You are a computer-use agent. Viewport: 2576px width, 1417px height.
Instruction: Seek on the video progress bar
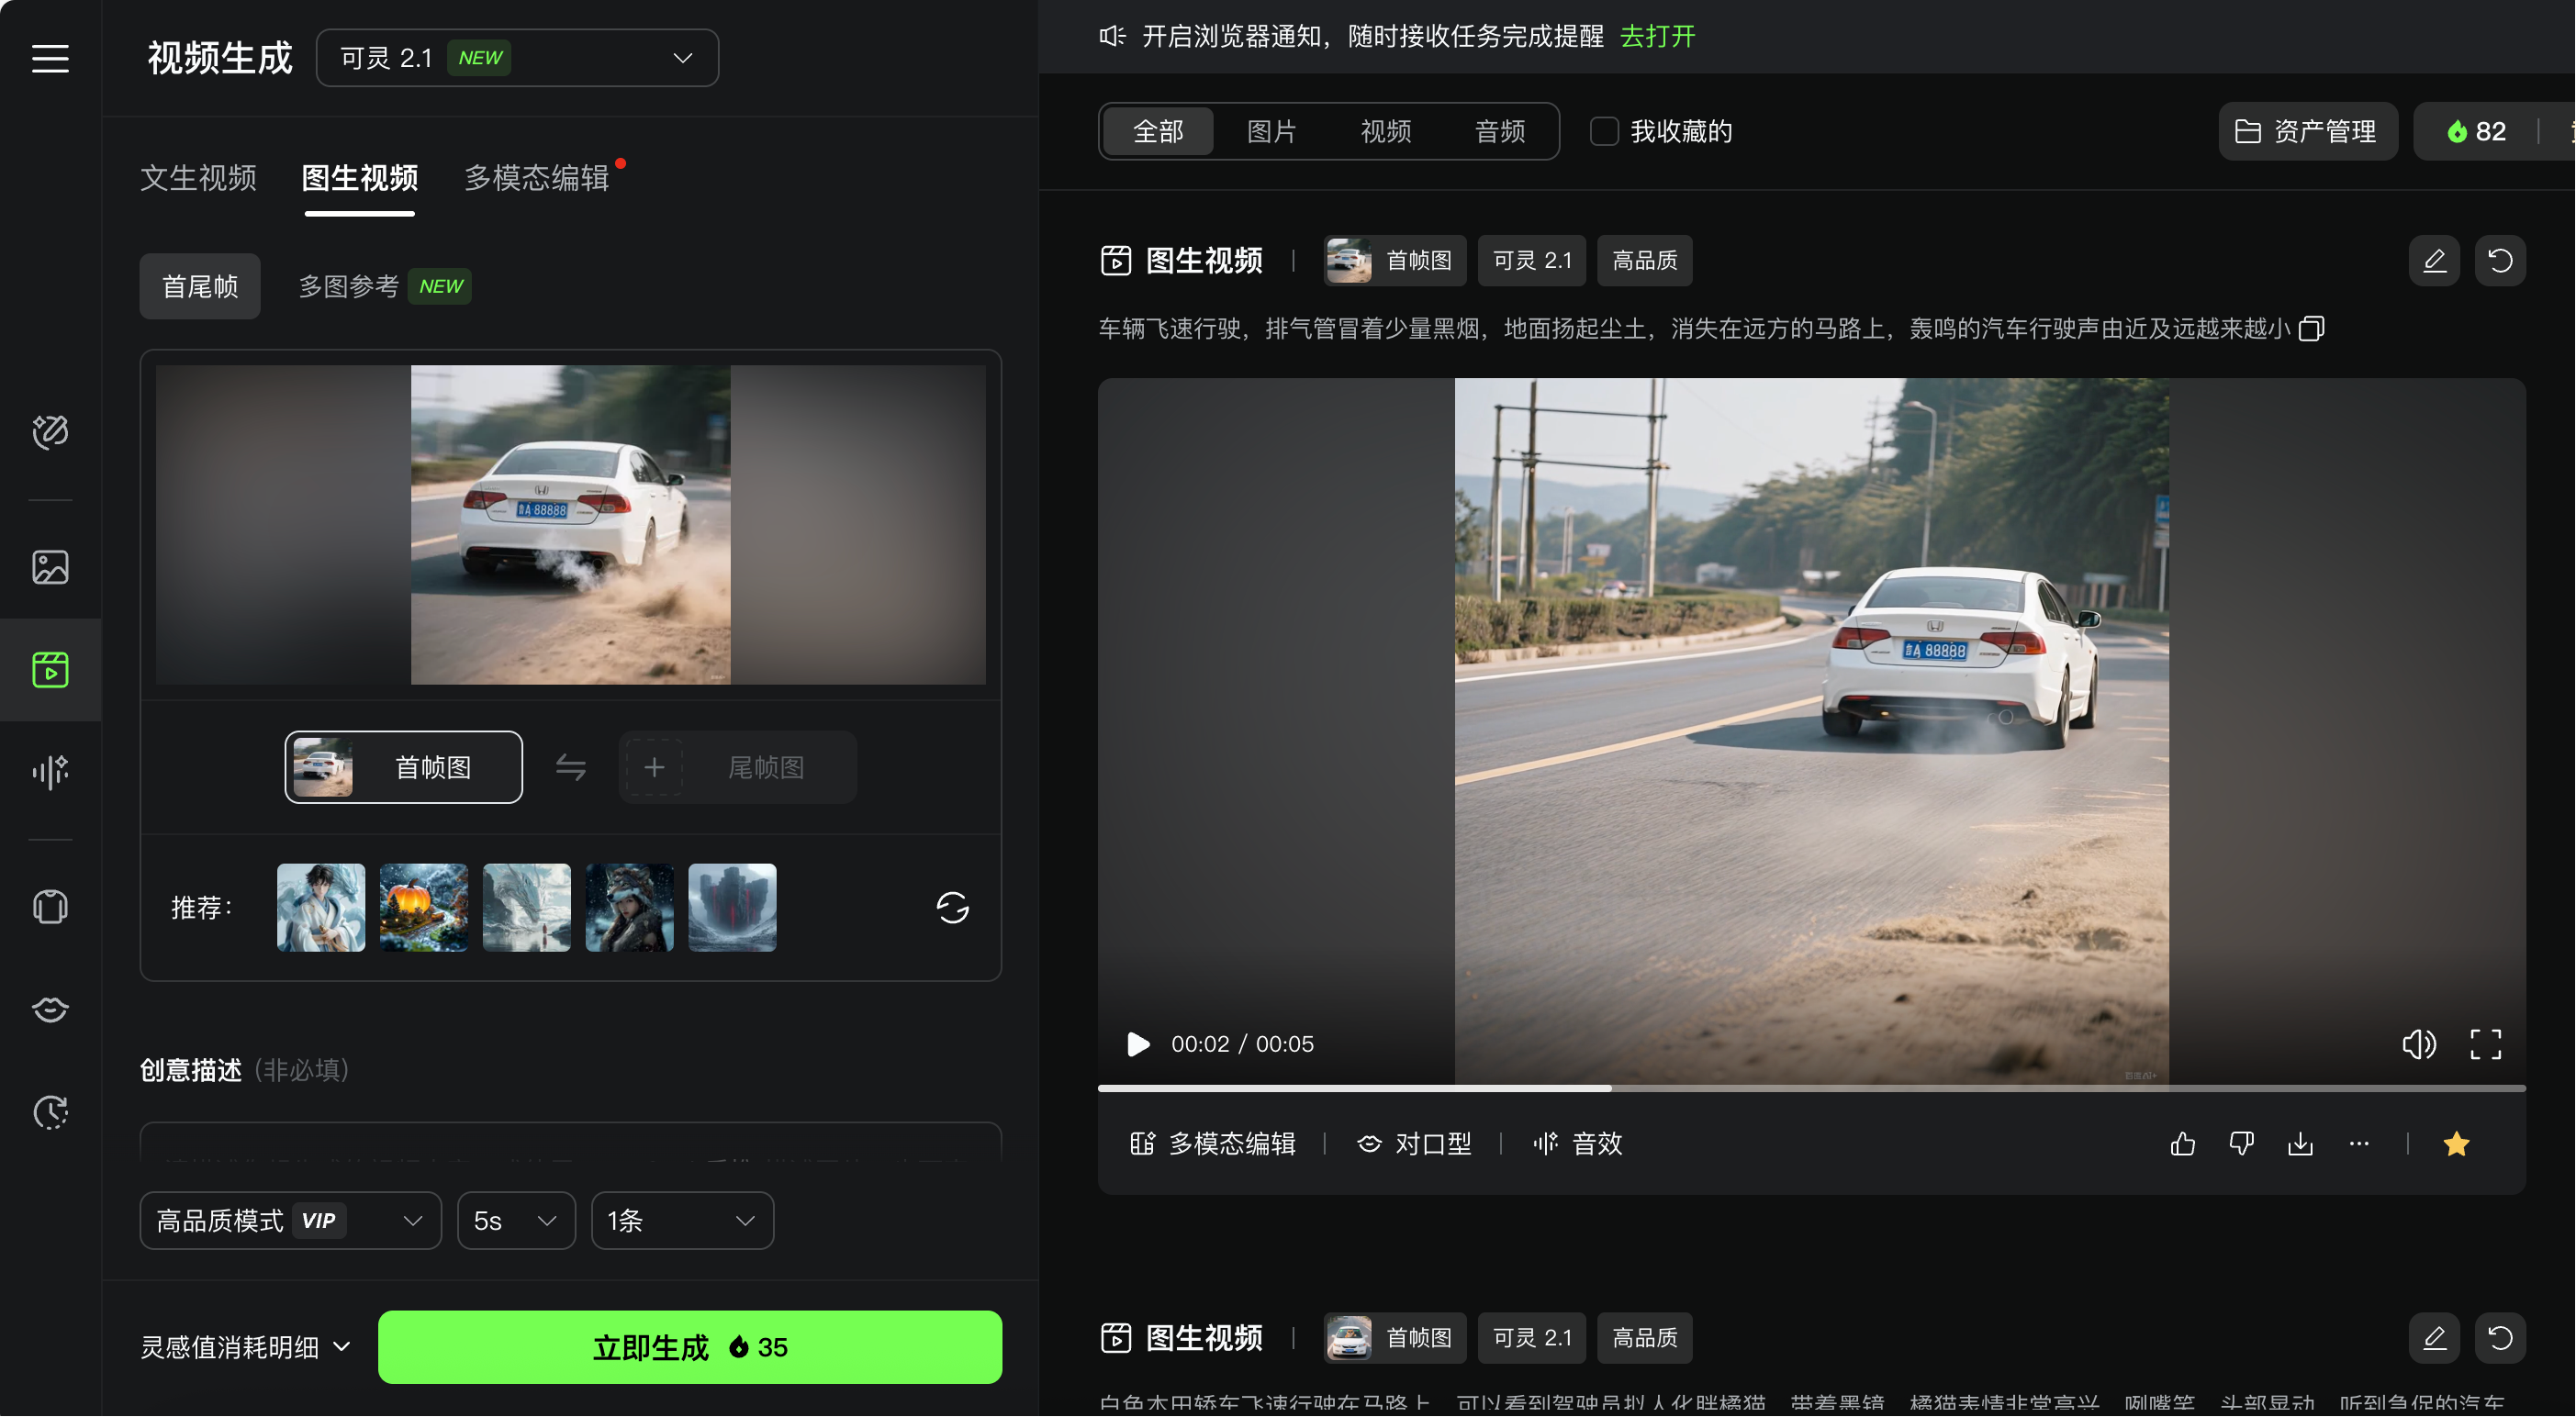1812,1088
